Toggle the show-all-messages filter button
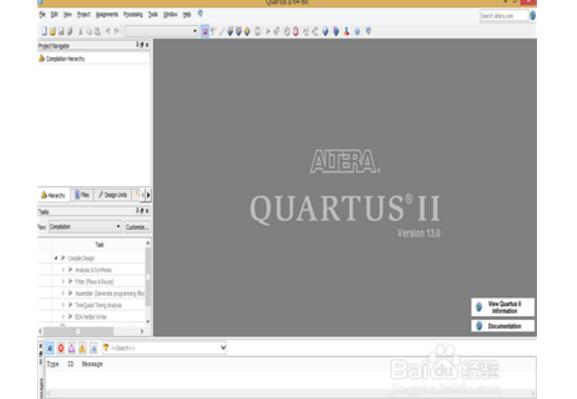Image resolution: width=577 pixels, height=399 pixels. point(50,348)
